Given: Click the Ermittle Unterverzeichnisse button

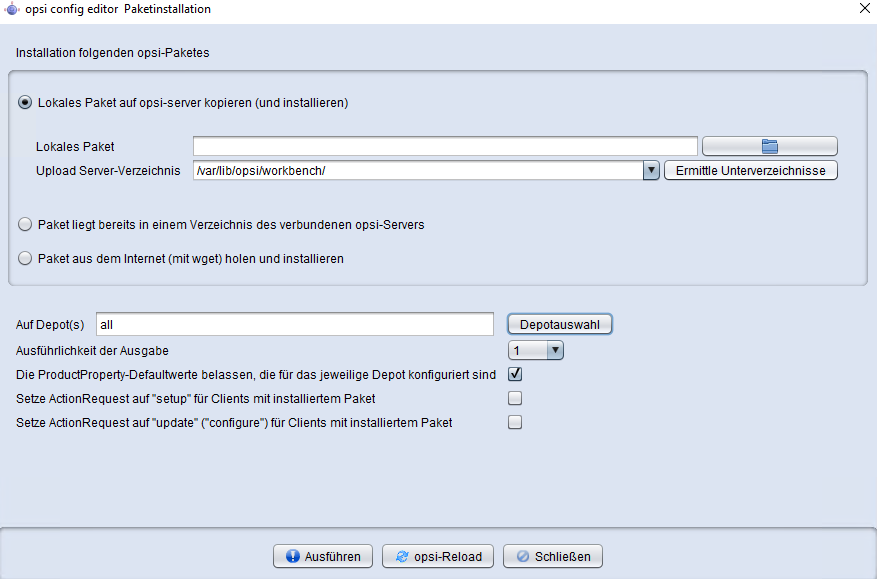Looking at the screenshot, I should point(751,171).
